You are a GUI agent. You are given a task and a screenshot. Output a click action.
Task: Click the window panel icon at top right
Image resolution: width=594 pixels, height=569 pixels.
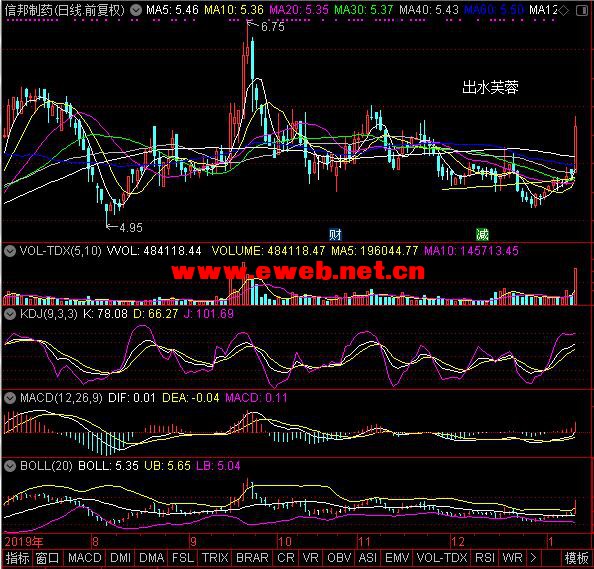pos(582,11)
